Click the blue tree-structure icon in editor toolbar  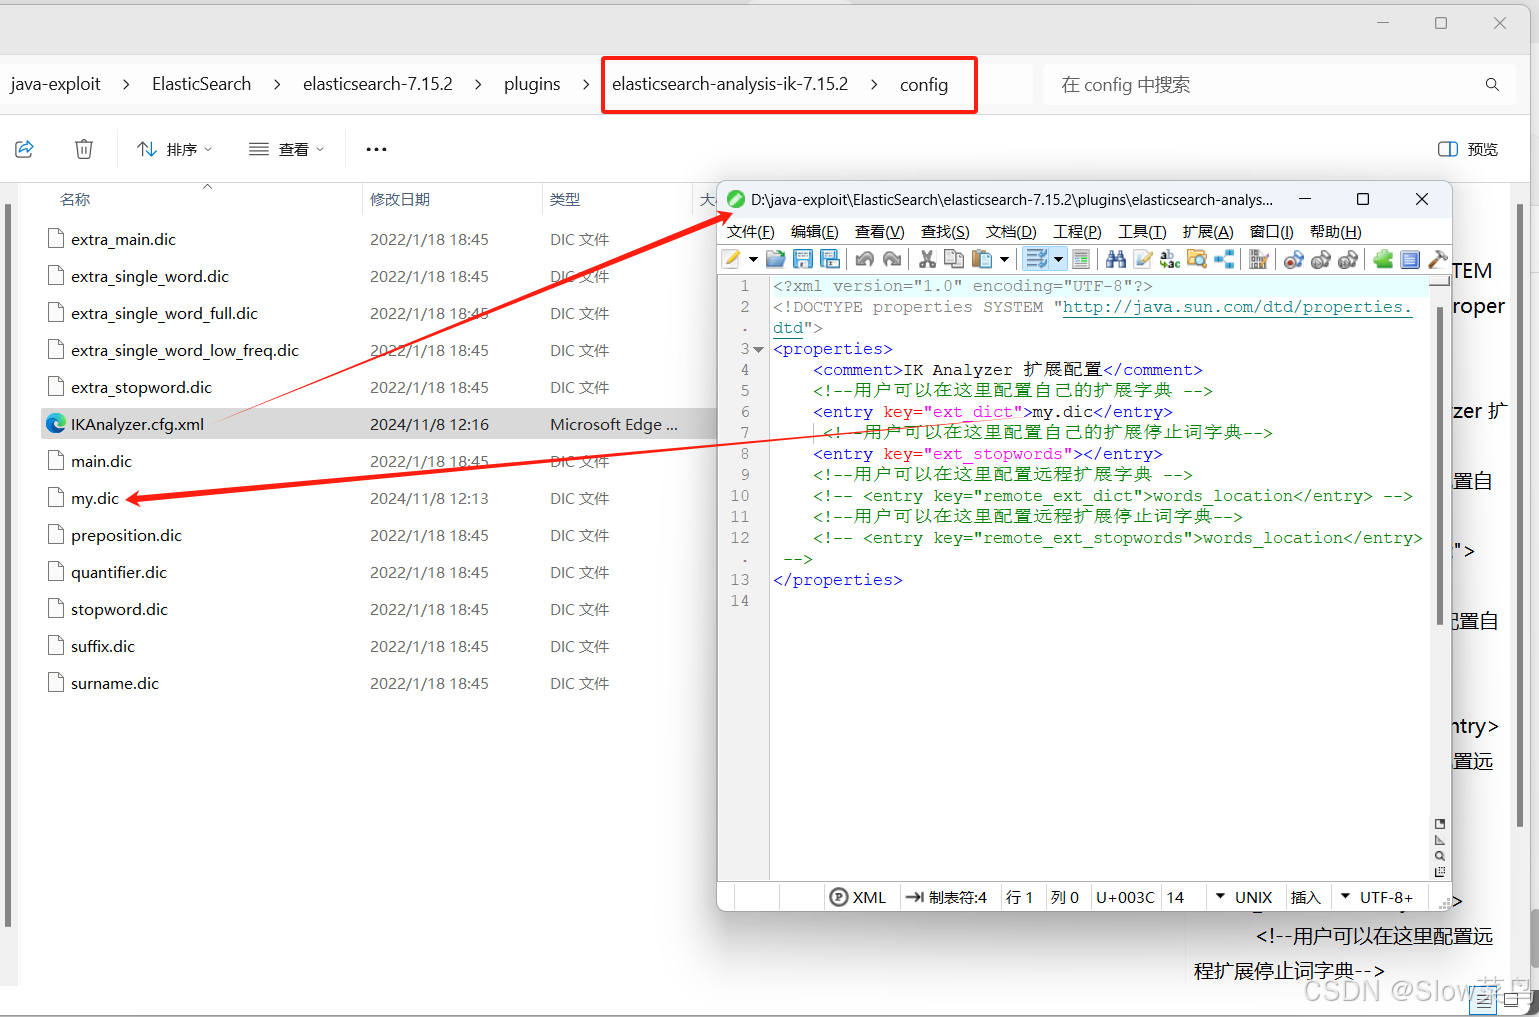[1224, 260]
